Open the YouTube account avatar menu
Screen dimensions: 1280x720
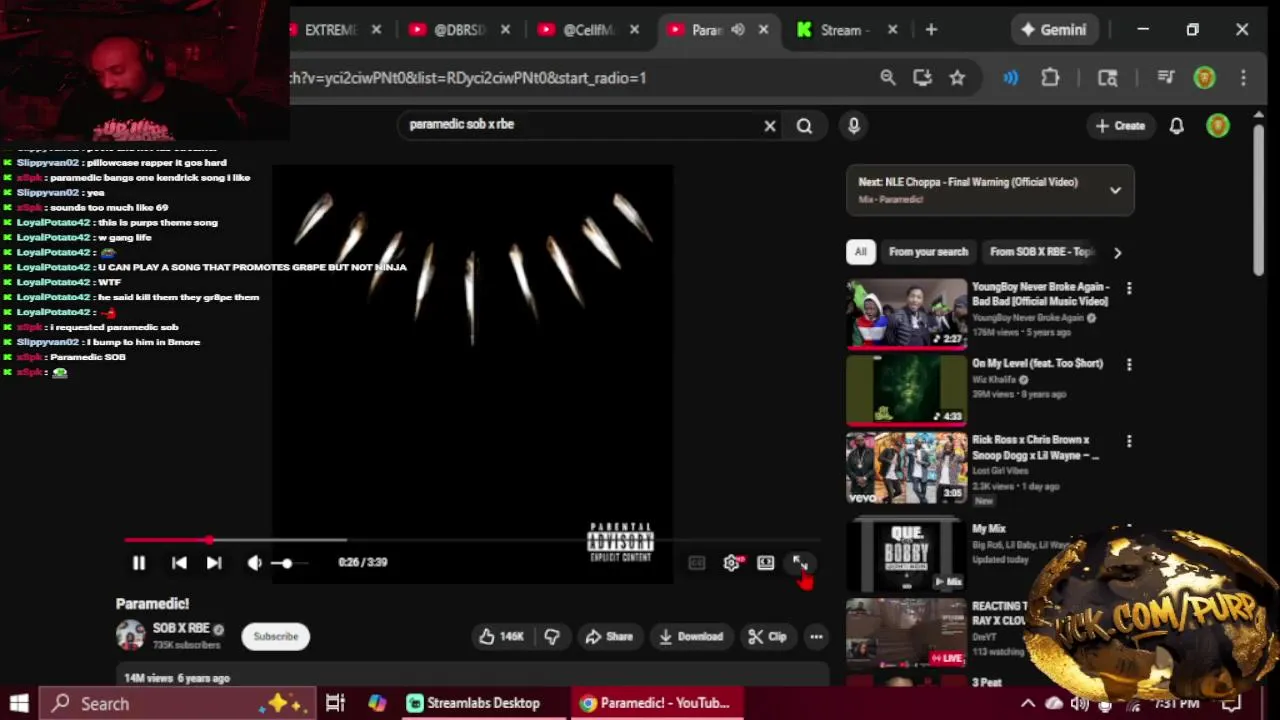(x=1218, y=126)
